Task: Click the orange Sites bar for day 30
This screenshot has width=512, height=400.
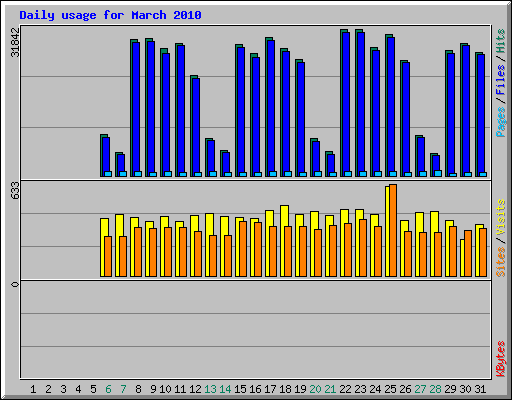Action: (468, 253)
